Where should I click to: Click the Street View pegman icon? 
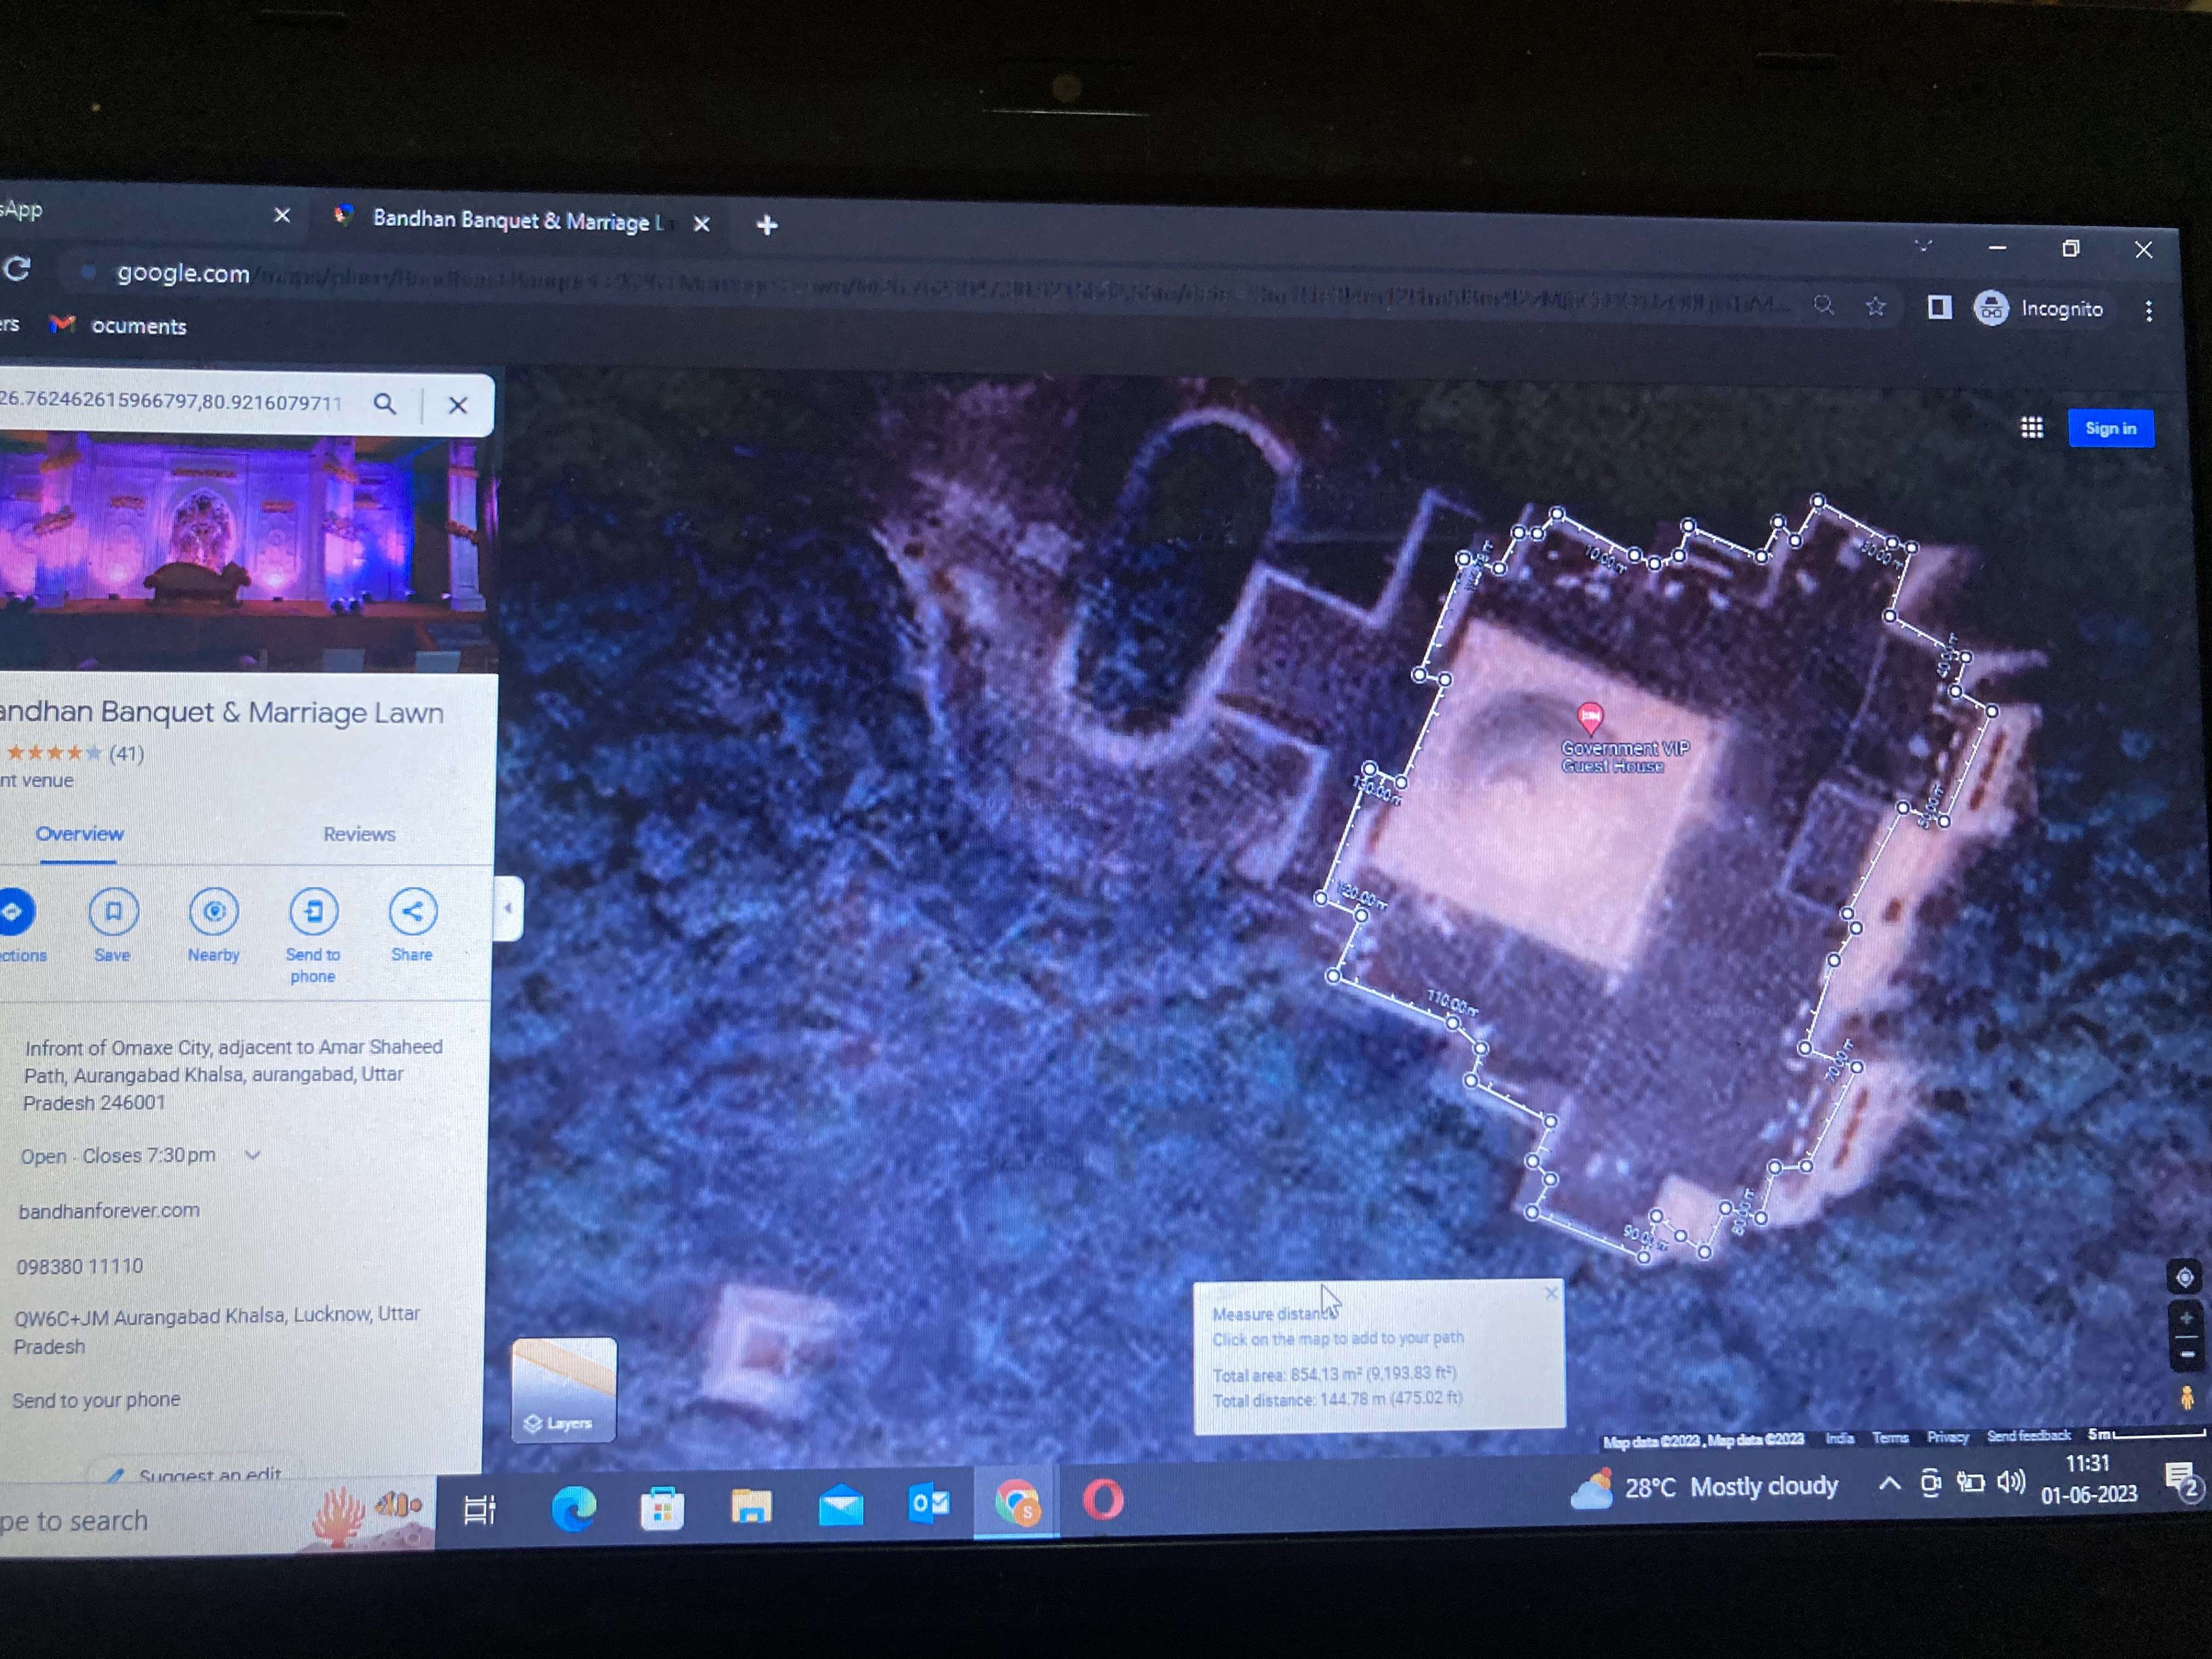(x=2187, y=1397)
